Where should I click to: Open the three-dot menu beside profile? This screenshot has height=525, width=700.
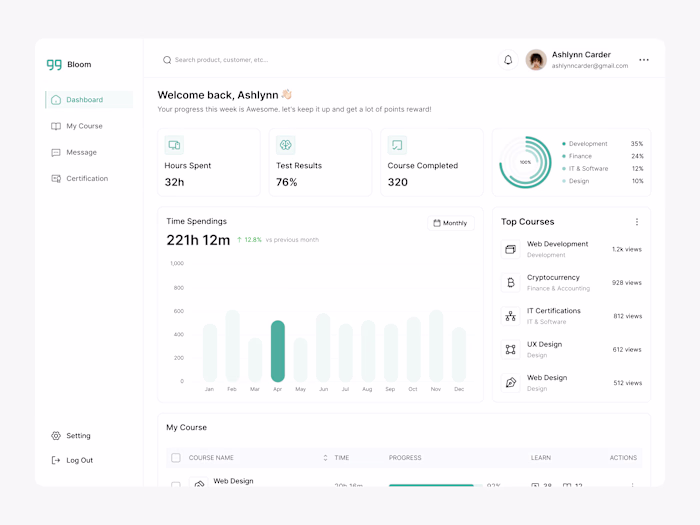pyautogui.click(x=644, y=60)
